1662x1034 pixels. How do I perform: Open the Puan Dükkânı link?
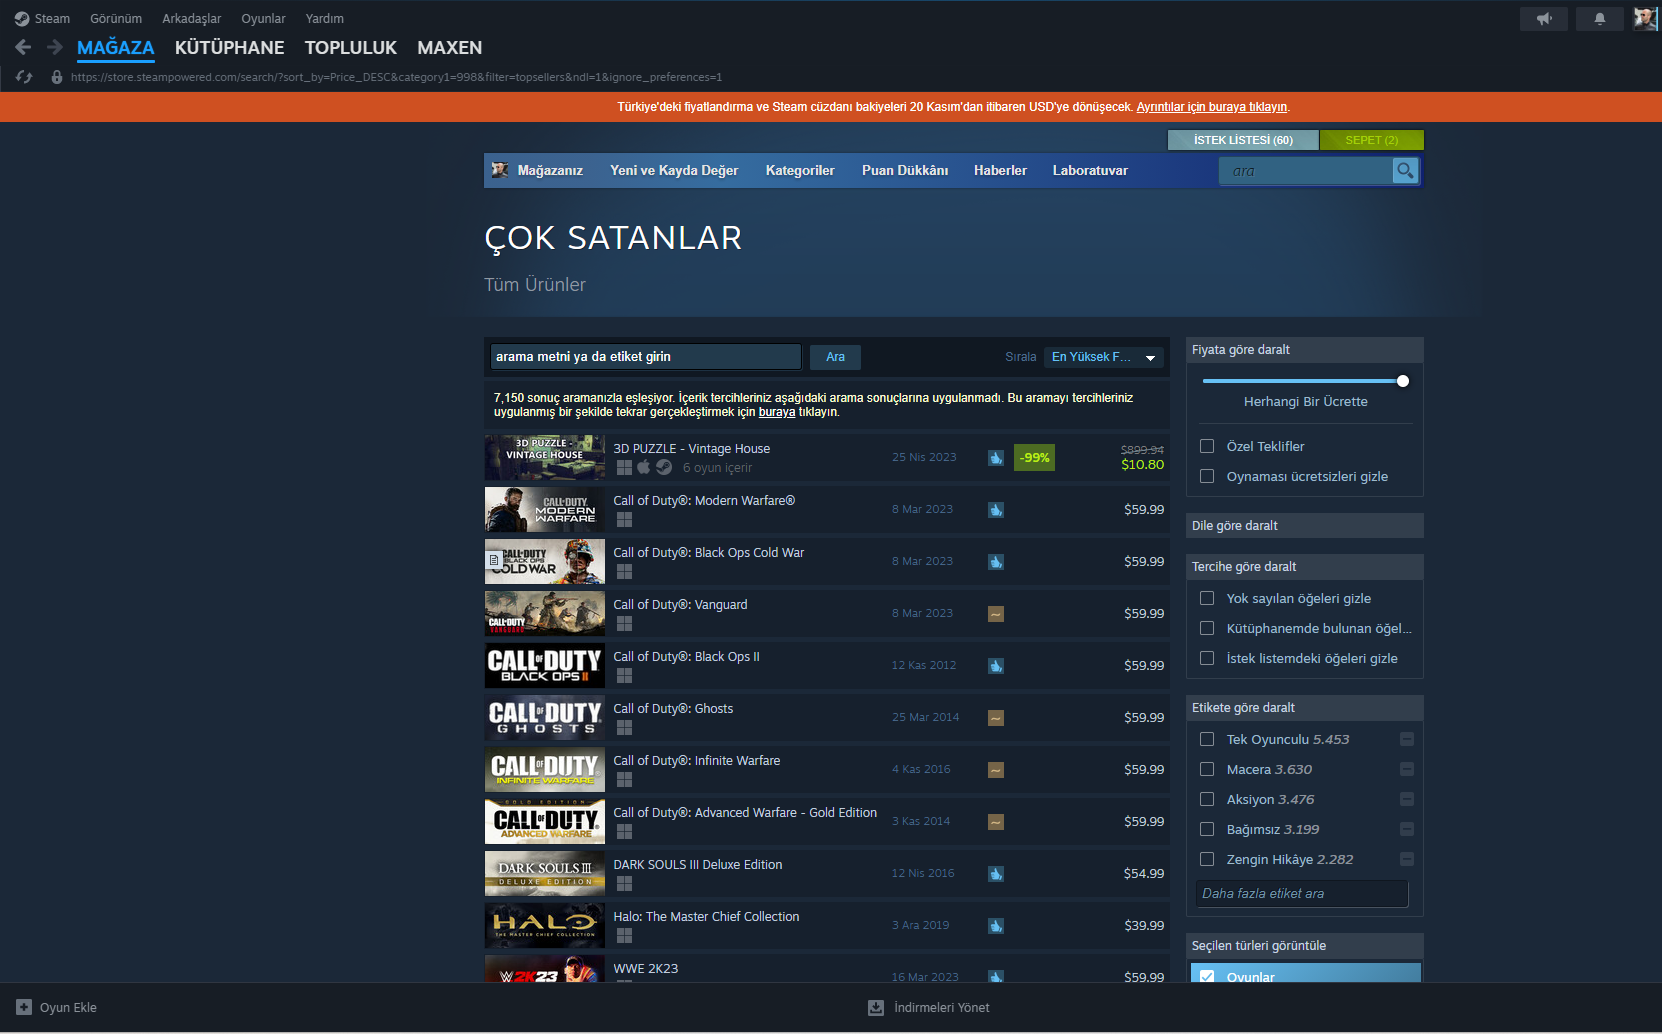[905, 171]
